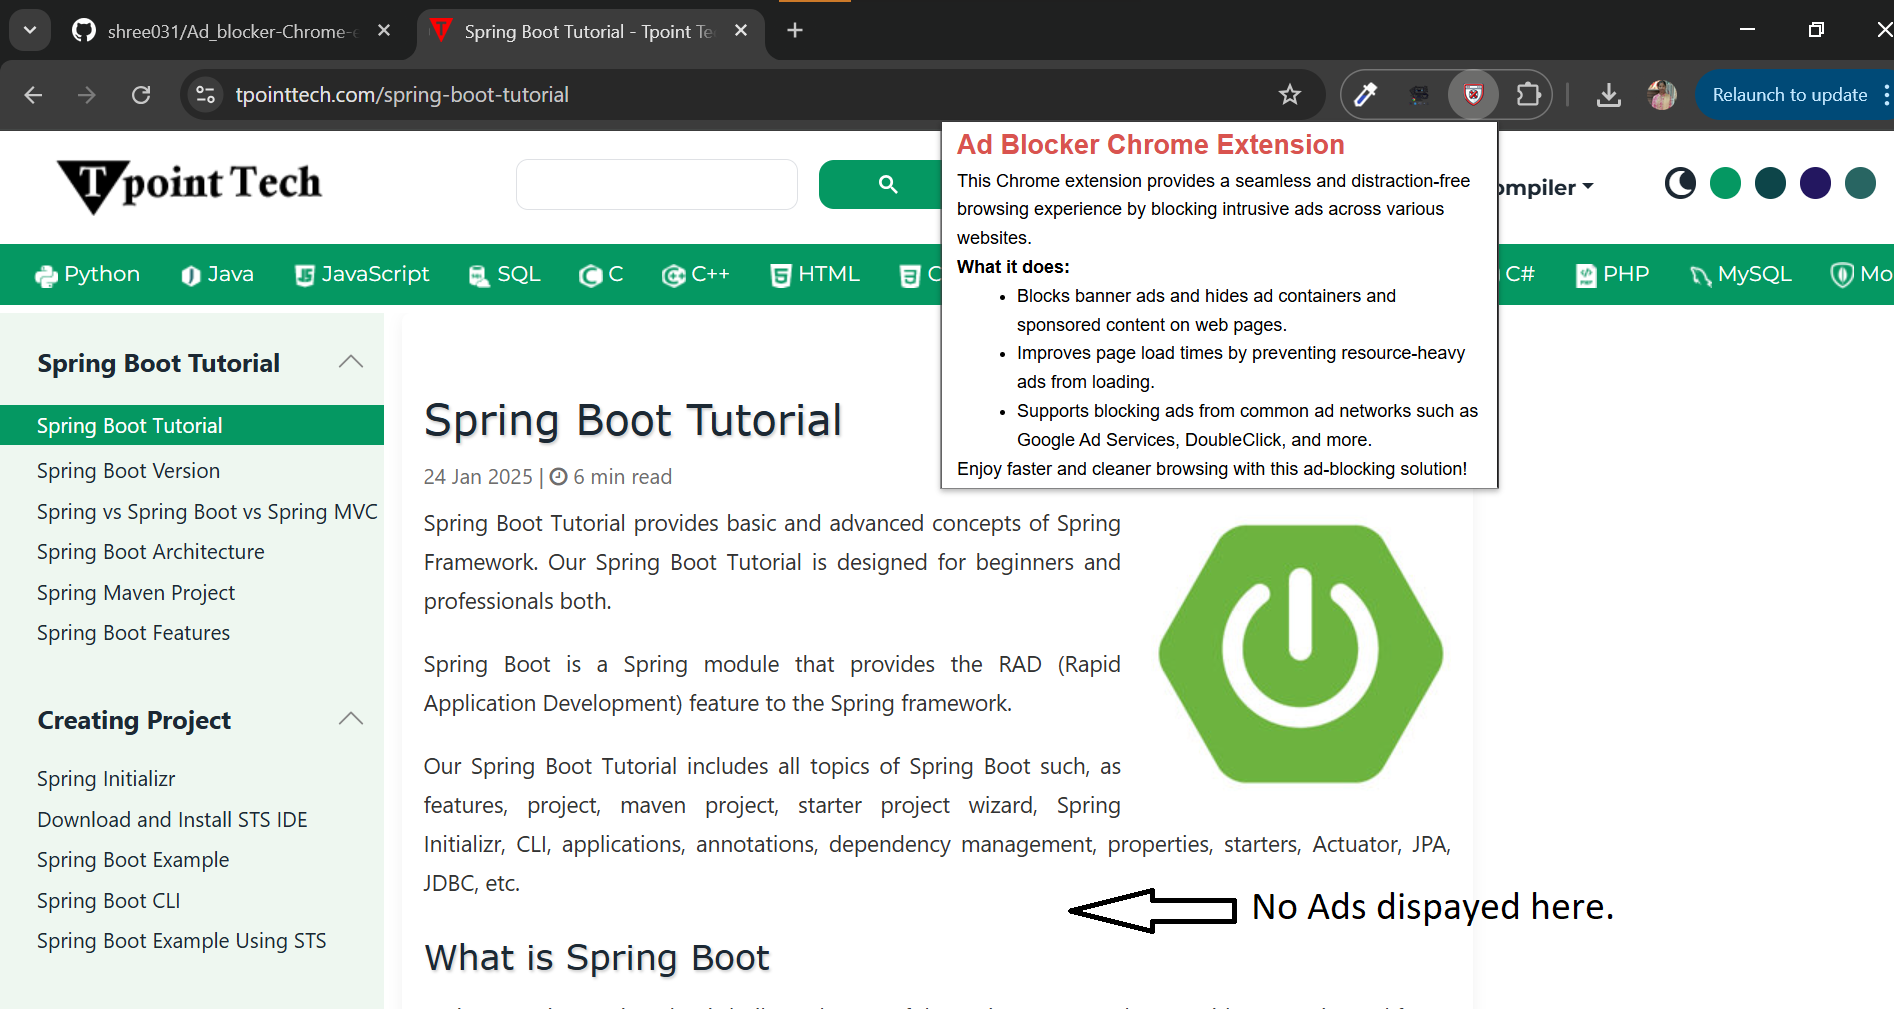Click the Tpoint Tech logo
Image resolution: width=1894 pixels, height=1009 pixels.
click(x=190, y=185)
